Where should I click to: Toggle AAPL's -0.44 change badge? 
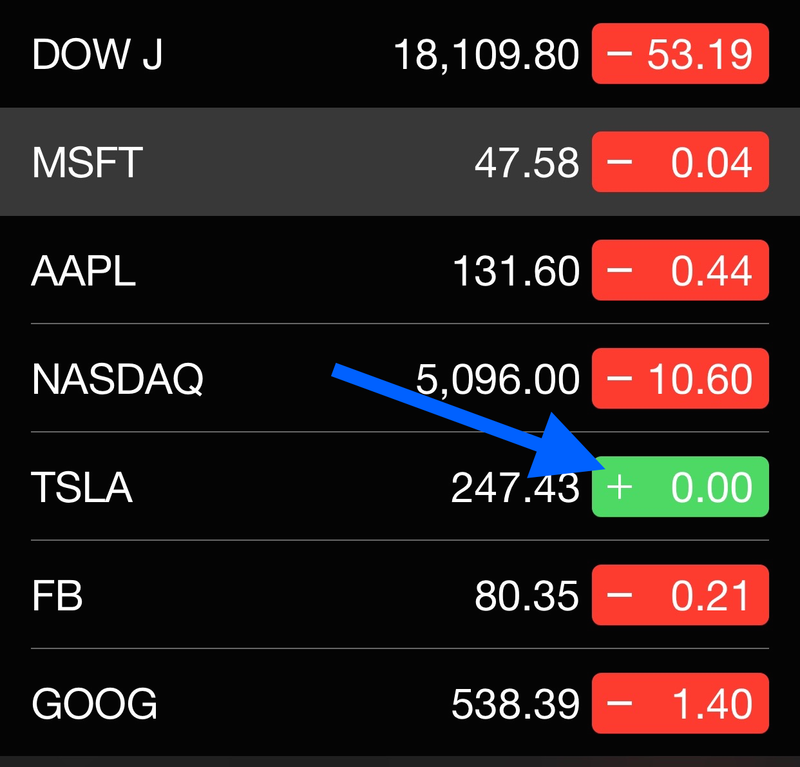(680, 270)
